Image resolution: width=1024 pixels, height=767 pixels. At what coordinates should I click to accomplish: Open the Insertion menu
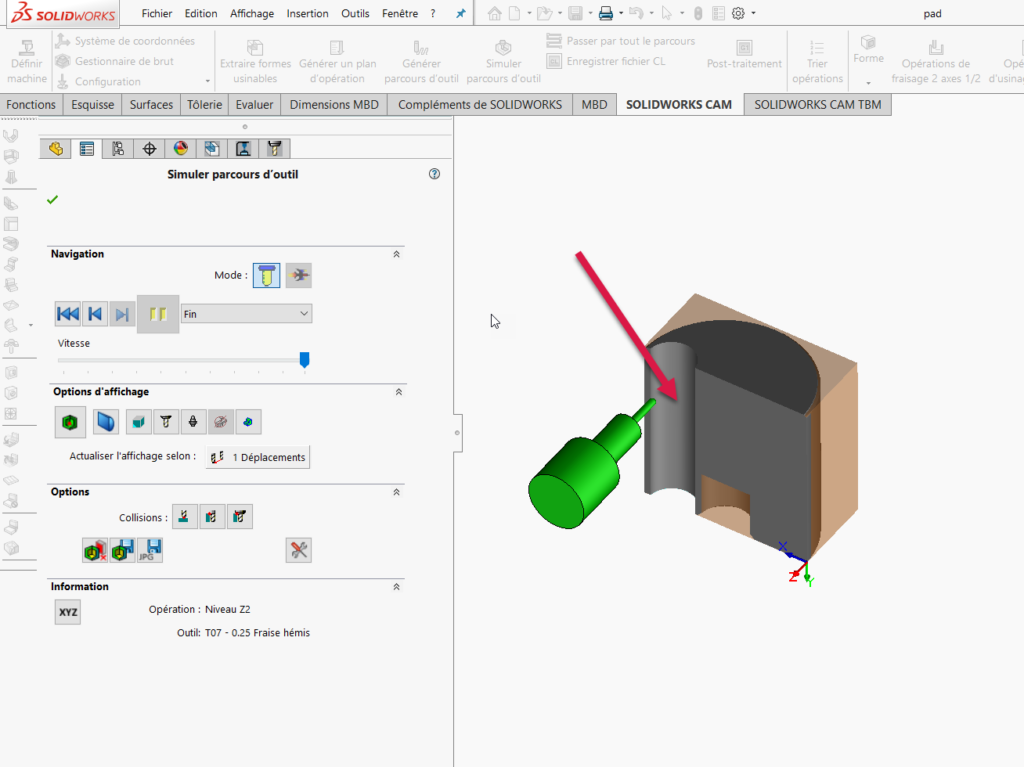point(307,14)
